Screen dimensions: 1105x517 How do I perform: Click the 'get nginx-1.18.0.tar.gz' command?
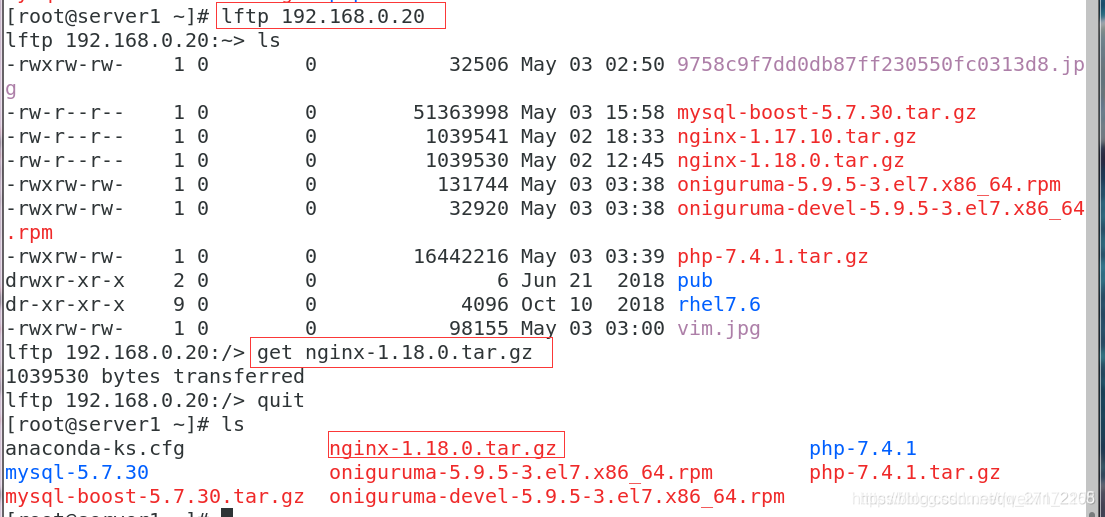point(395,352)
